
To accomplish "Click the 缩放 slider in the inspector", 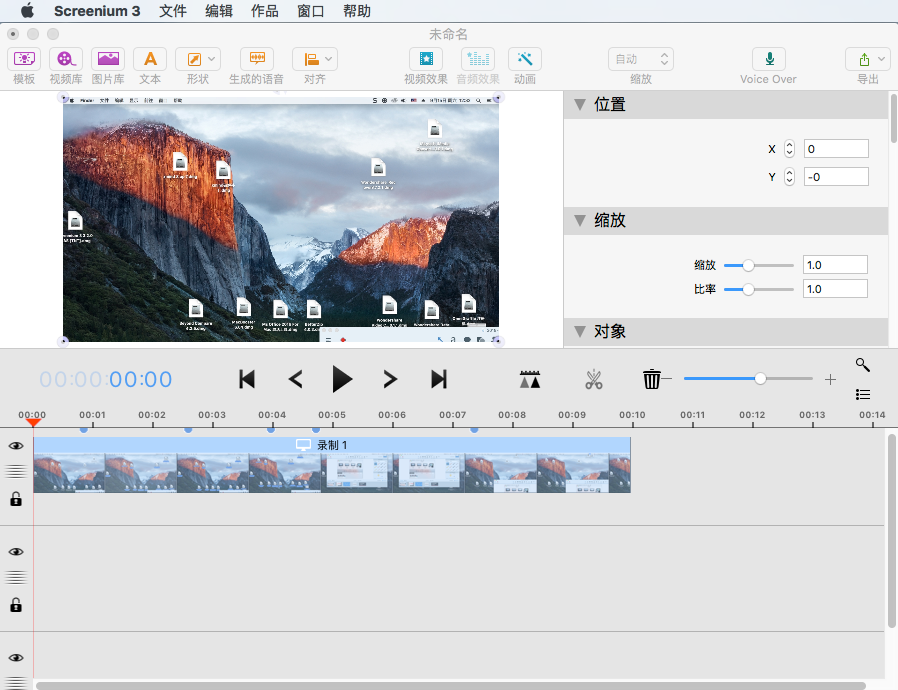I will 758,265.
